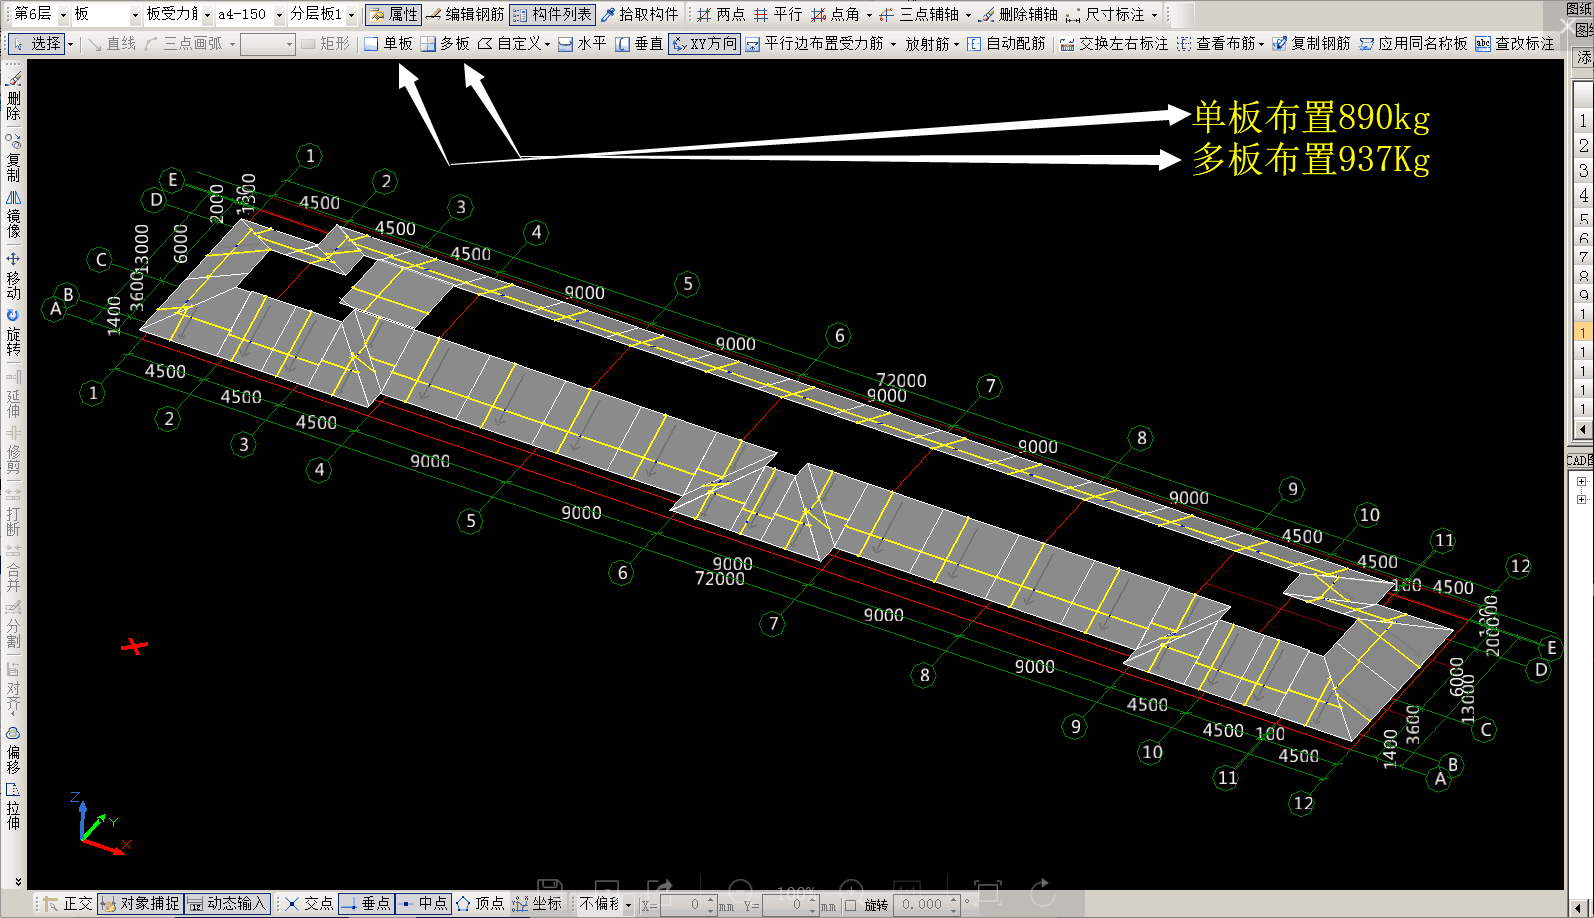Click the 删除 delete tool in left sidebar
1594x918 pixels.
[x=13, y=95]
